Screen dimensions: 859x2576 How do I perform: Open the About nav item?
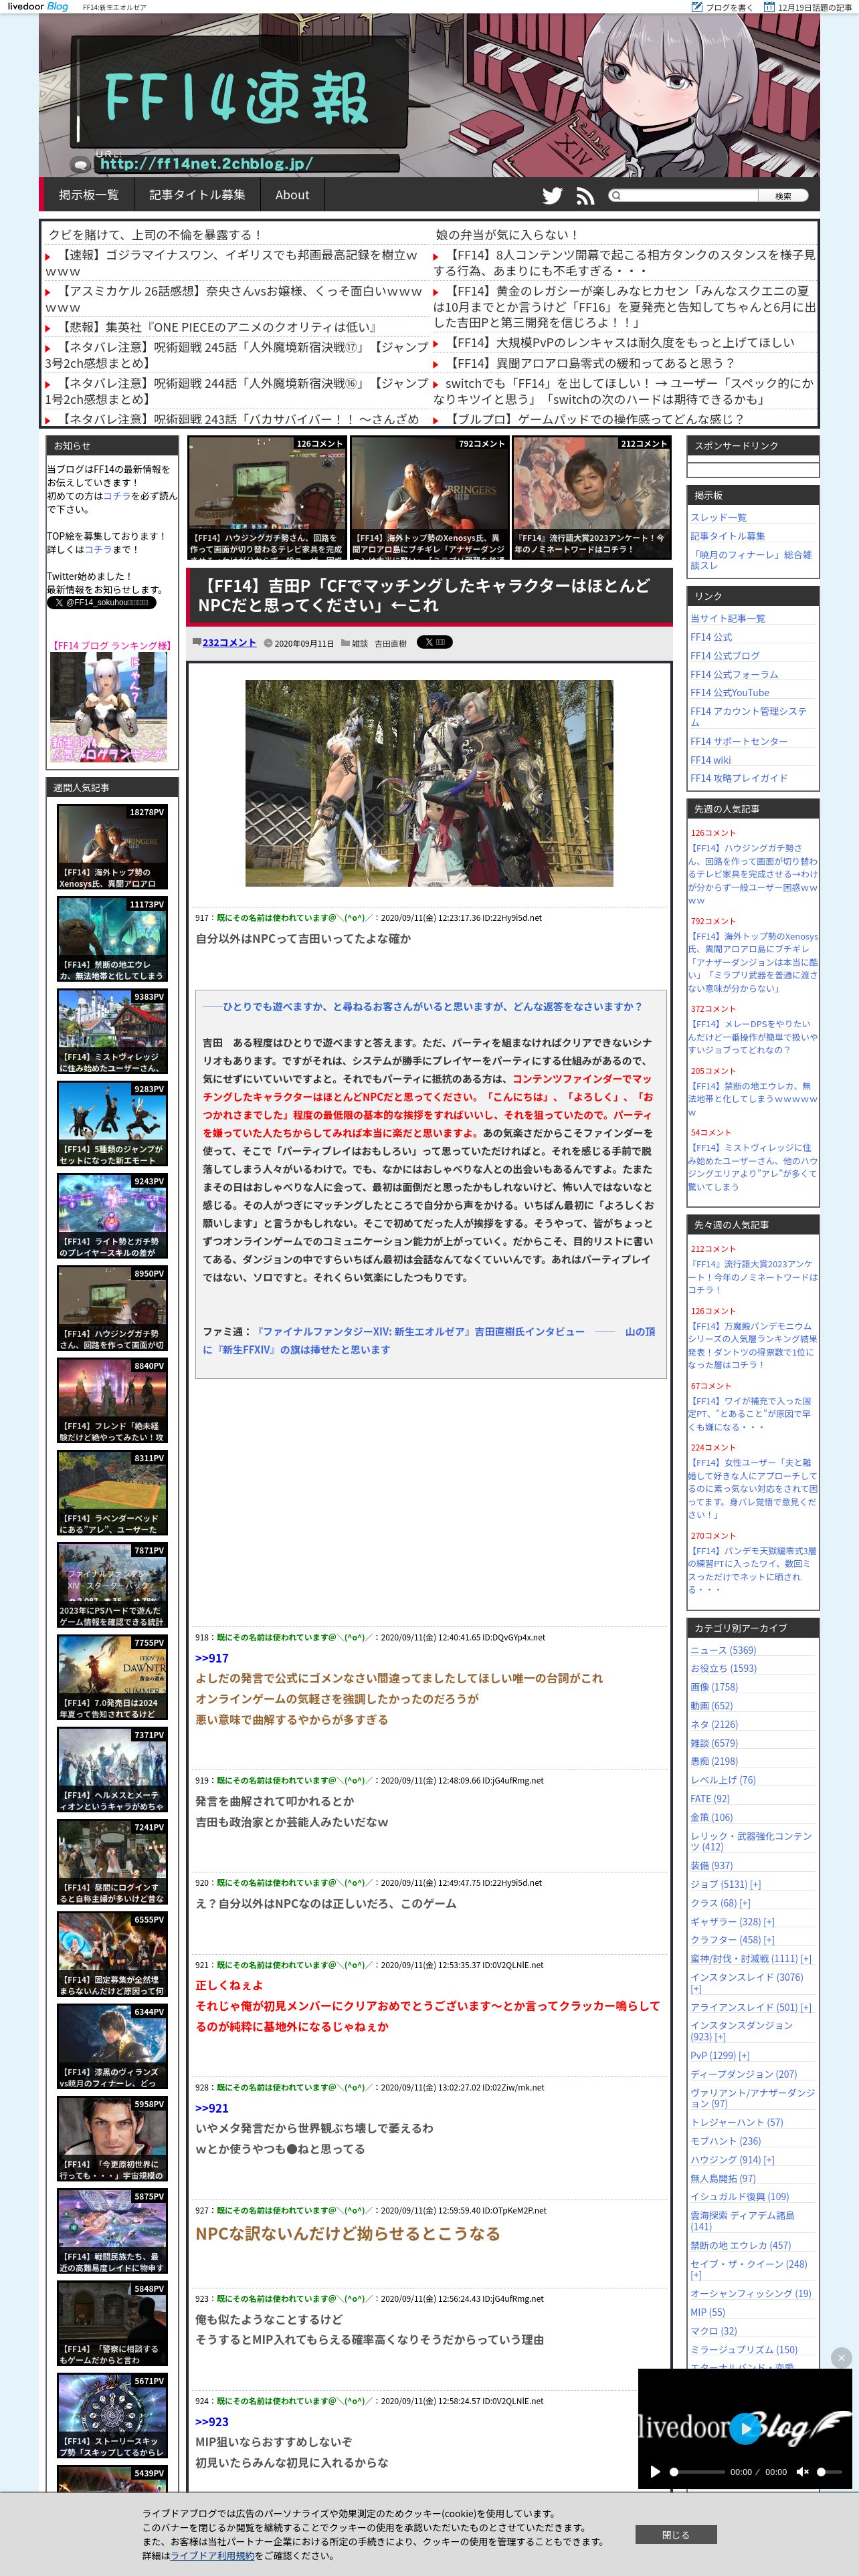coord(292,195)
